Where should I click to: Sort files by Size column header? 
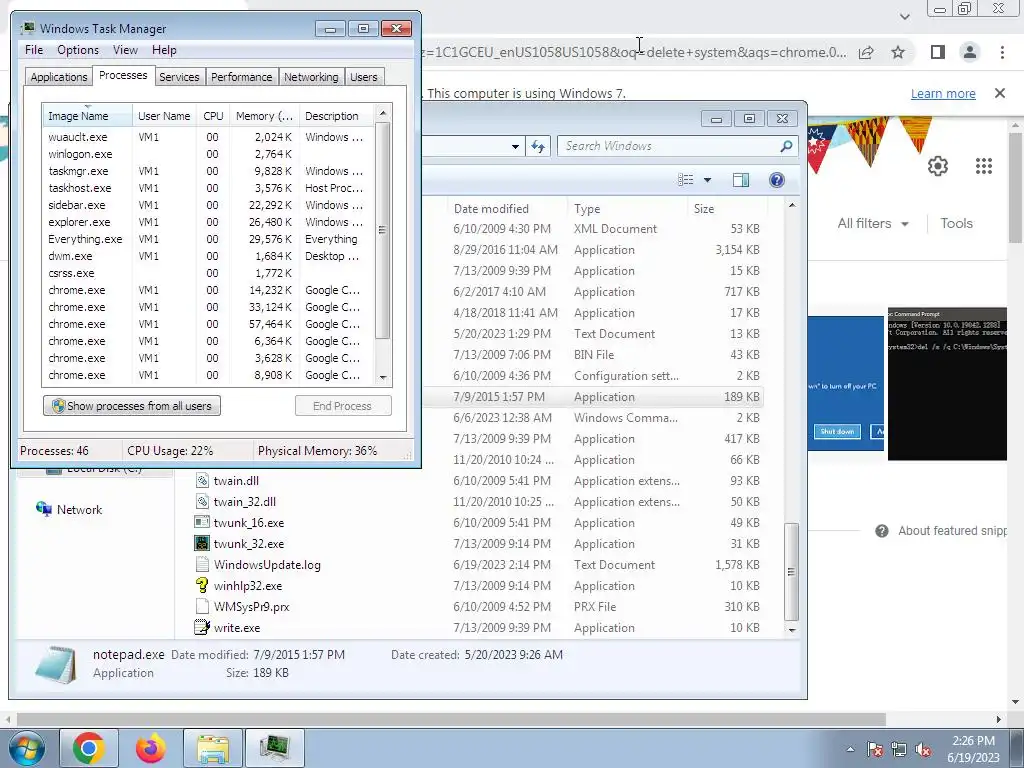pyautogui.click(x=726, y=208)
